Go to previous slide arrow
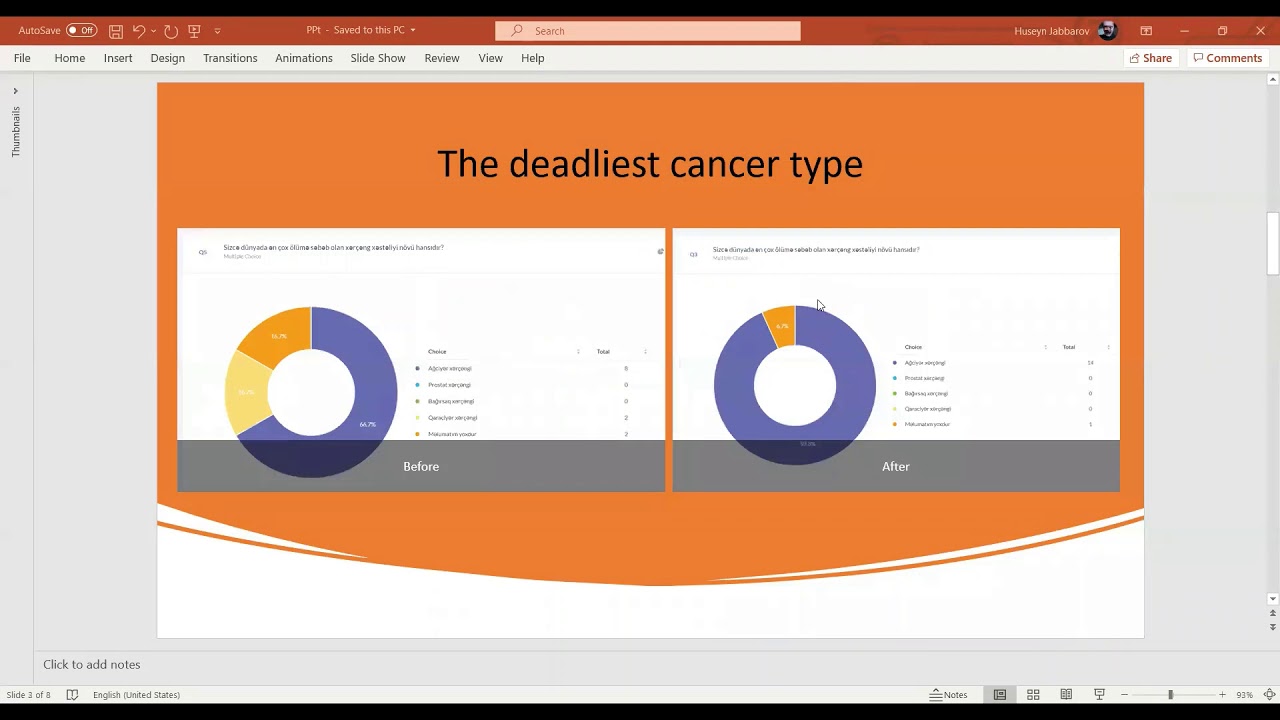The width and height of the screenshot is (1280, 720). (x=1273, y=613)
